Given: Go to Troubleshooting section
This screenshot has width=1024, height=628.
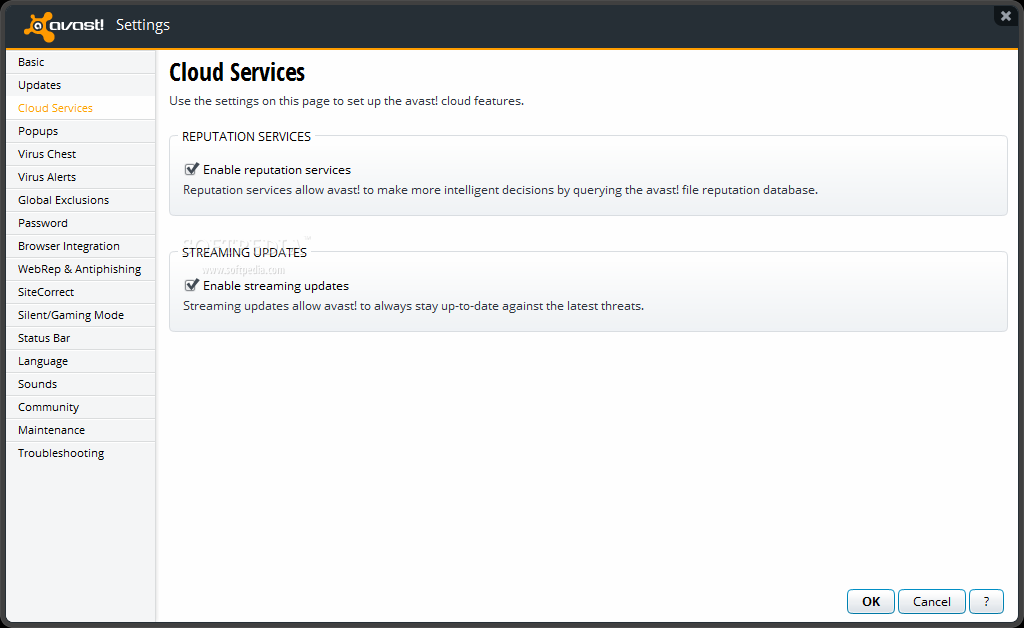Looking at the screenshot, I should point(81,453).
